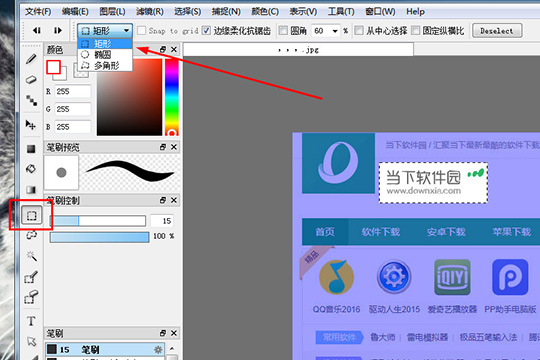Open the rounded corner 60 percent dropdown

tap(335, 31)
